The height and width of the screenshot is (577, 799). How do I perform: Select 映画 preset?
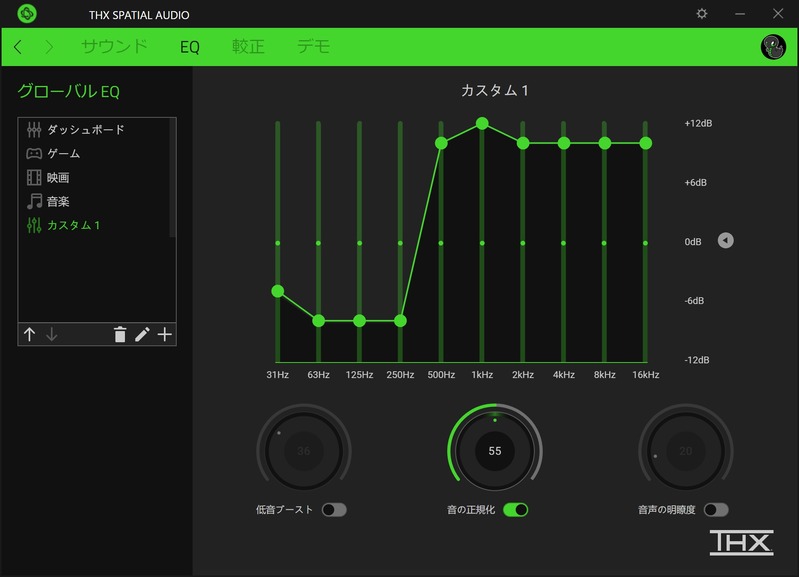(94, 177)
